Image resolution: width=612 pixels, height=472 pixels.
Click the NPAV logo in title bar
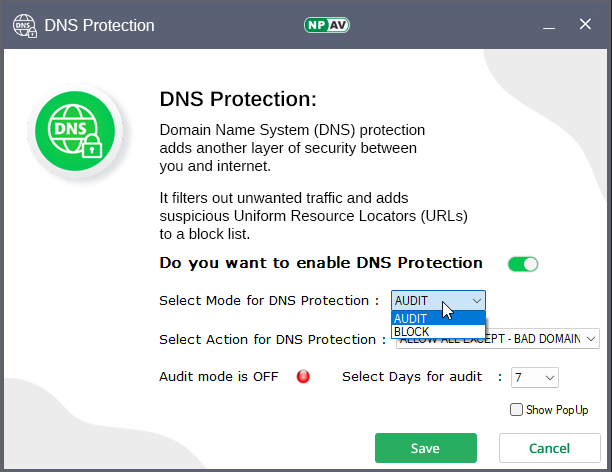pos(326,24)
